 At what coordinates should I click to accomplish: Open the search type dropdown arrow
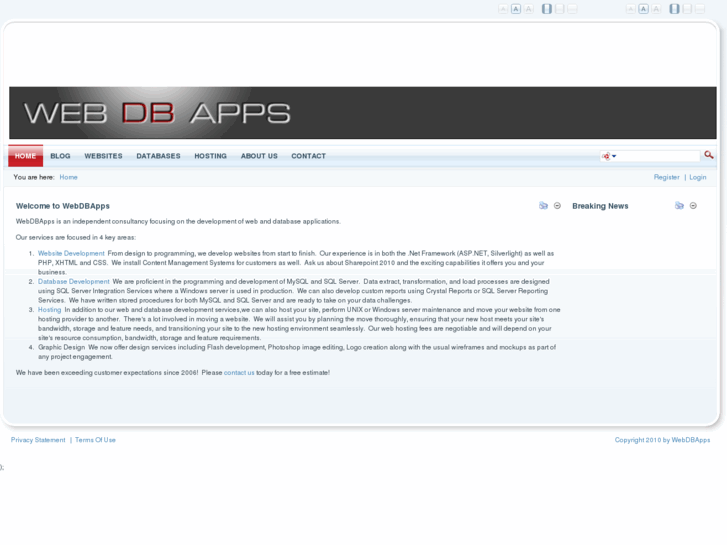tap(614, 156)
